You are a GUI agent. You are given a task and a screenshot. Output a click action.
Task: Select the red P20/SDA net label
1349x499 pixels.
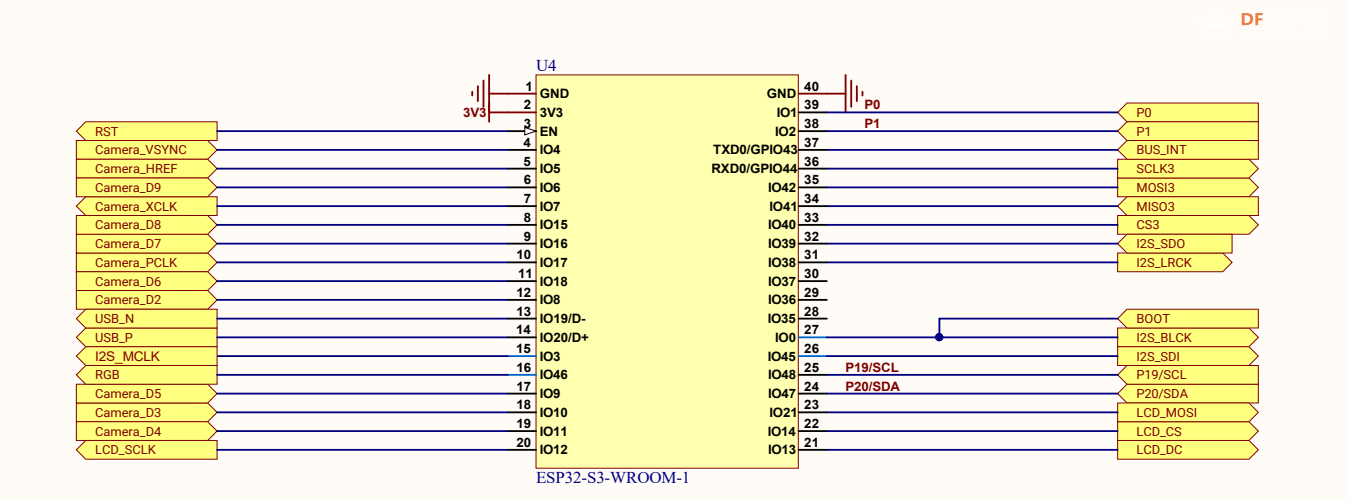(872, 386)
